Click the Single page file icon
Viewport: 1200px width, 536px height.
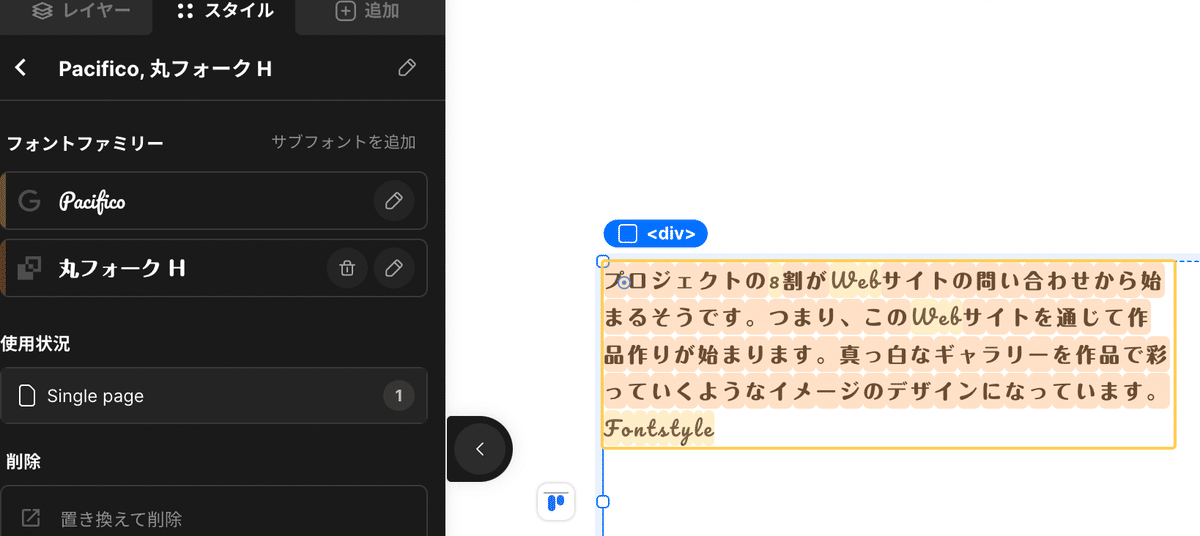(27, 396)
